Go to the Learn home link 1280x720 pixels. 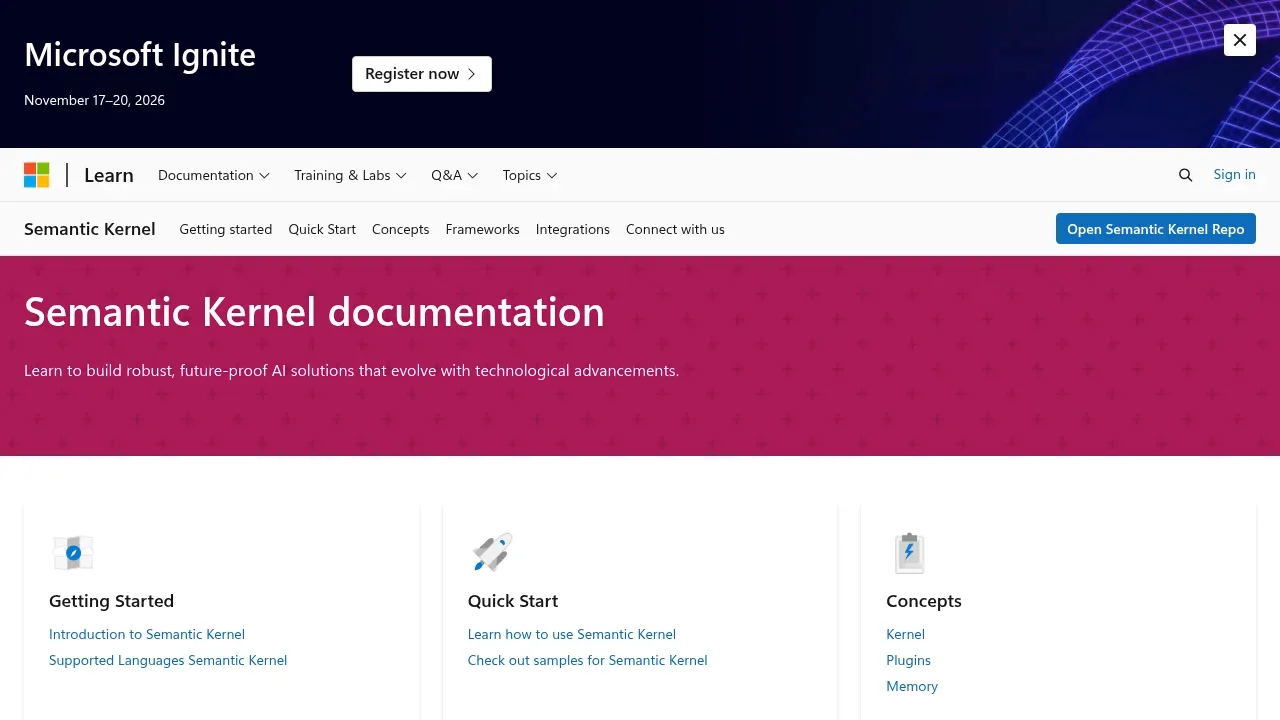coord(109,175)
